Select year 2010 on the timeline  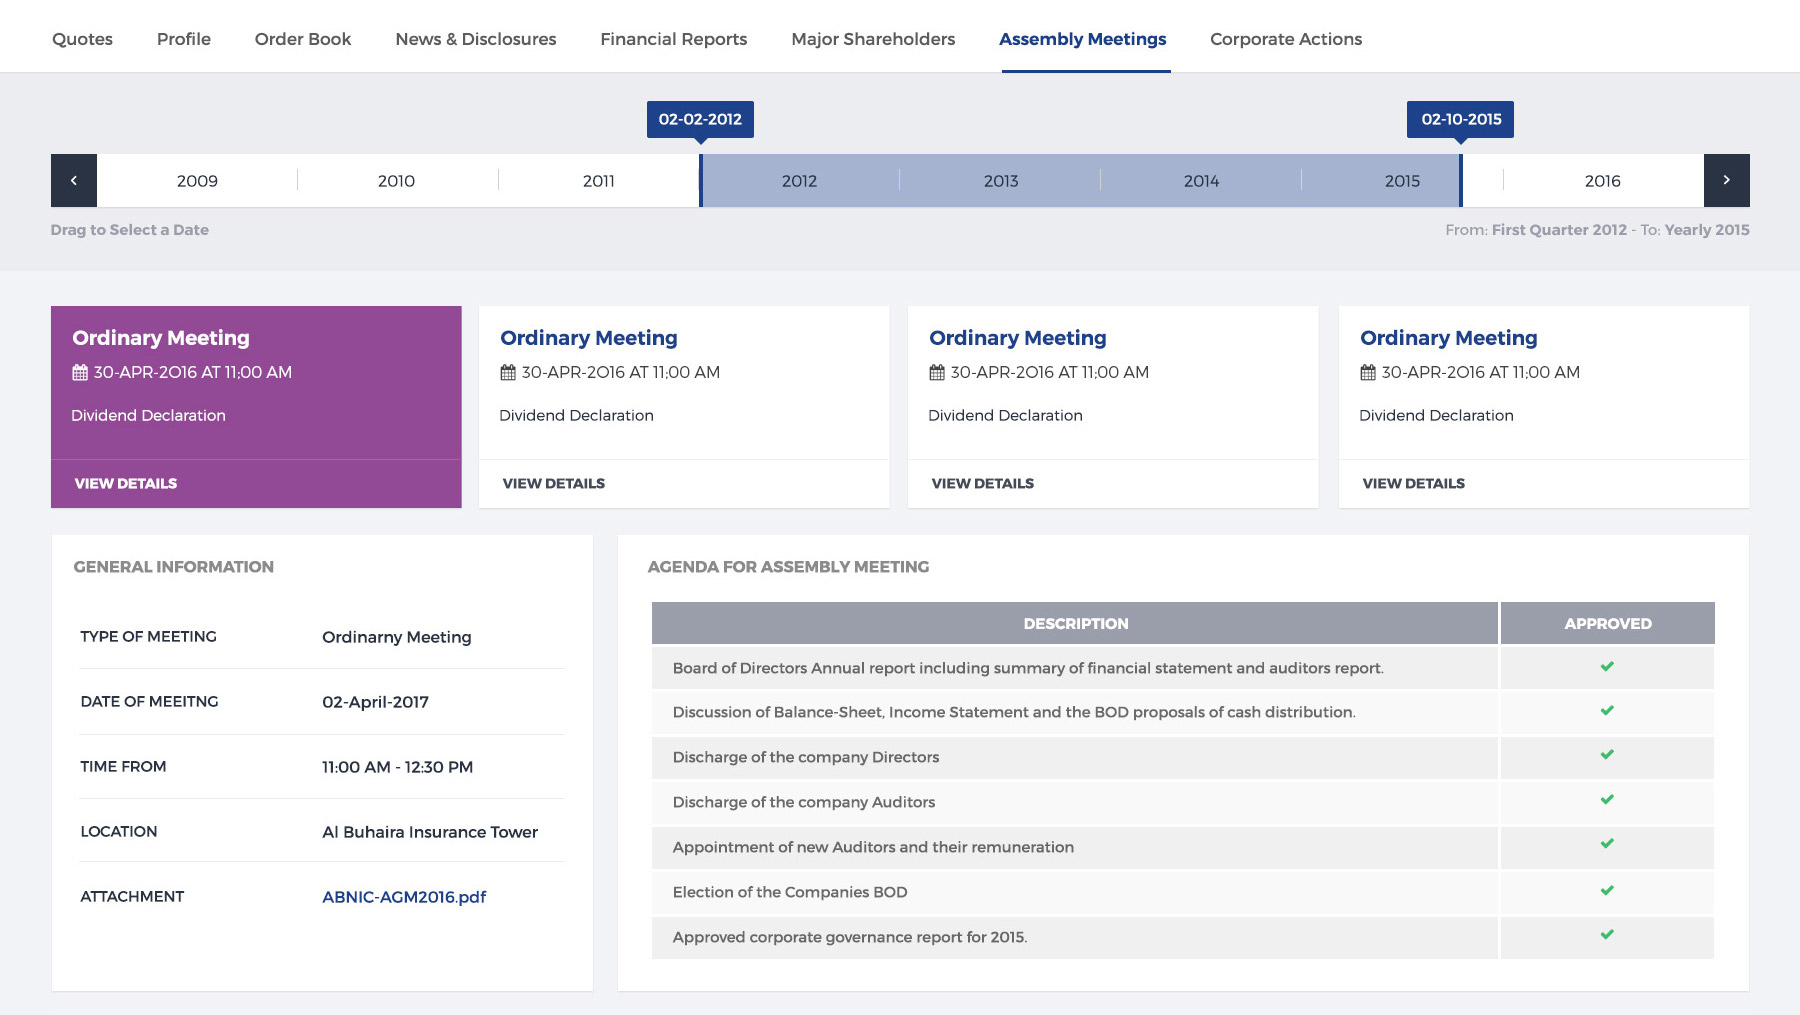(x=396, y=181)
